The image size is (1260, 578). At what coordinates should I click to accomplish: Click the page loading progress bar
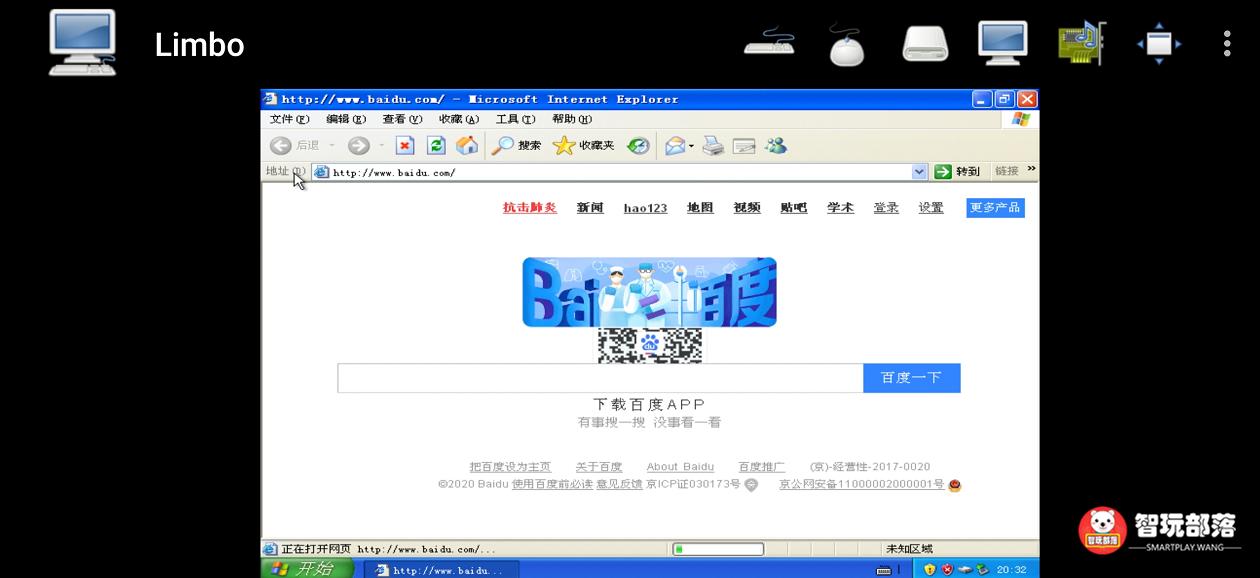[x=718, y=548]
